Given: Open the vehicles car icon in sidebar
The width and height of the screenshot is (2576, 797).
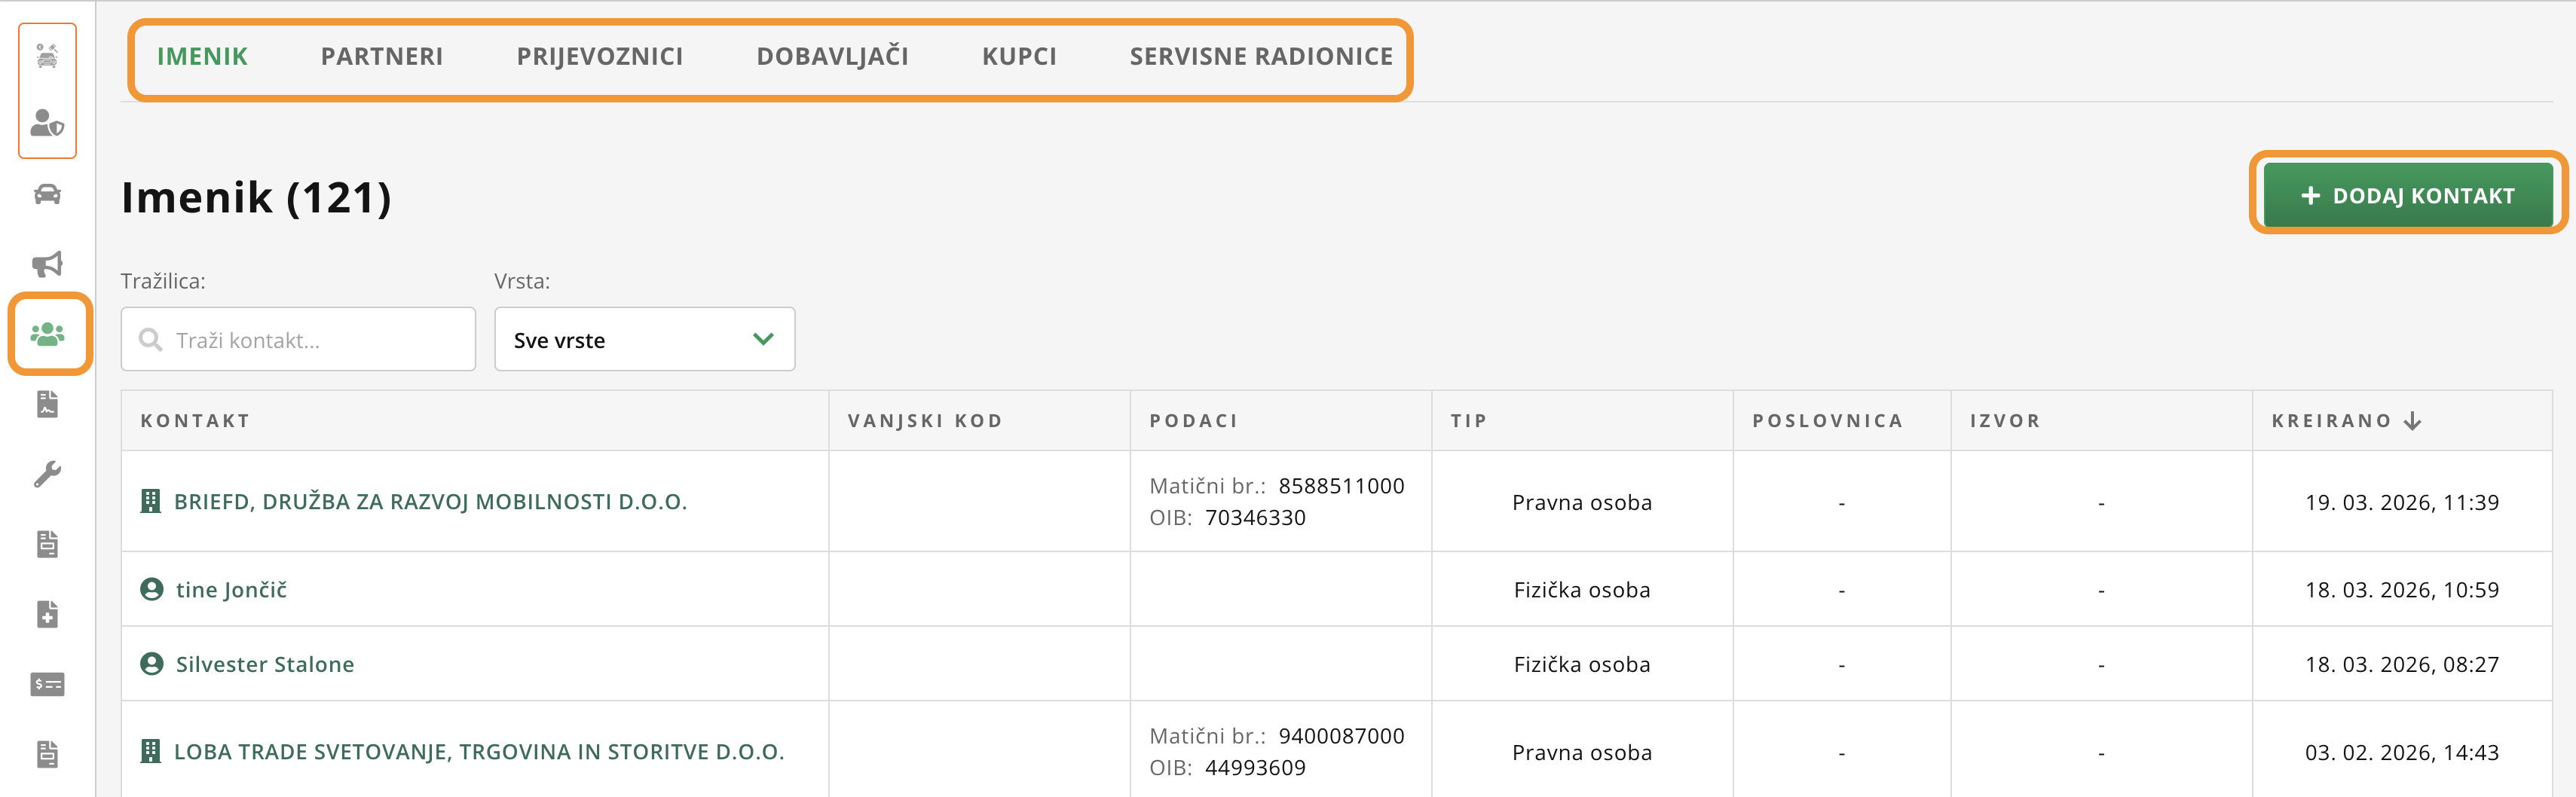Looking at the screenshot, I should coord(47,194).
